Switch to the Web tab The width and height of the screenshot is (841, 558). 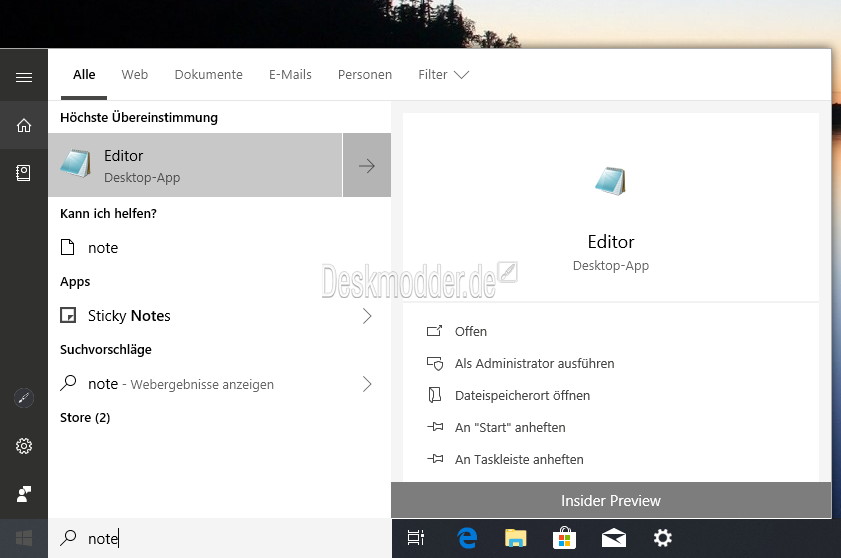click(135, 75)
